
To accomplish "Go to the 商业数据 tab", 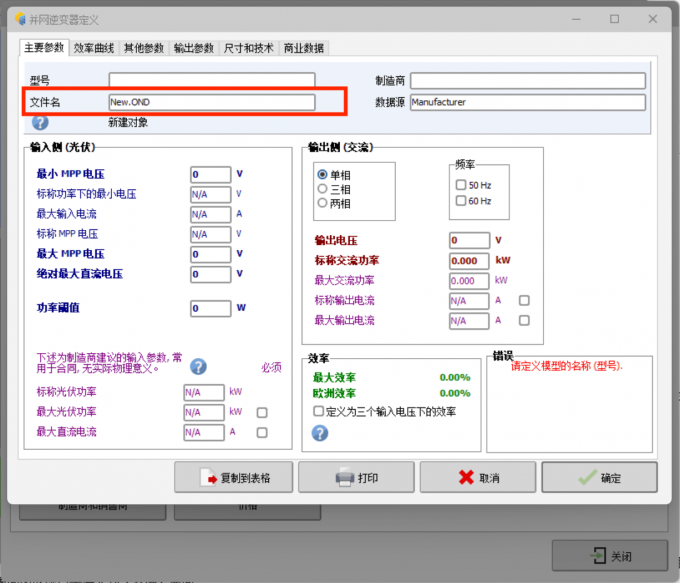I will click(305, 48).
